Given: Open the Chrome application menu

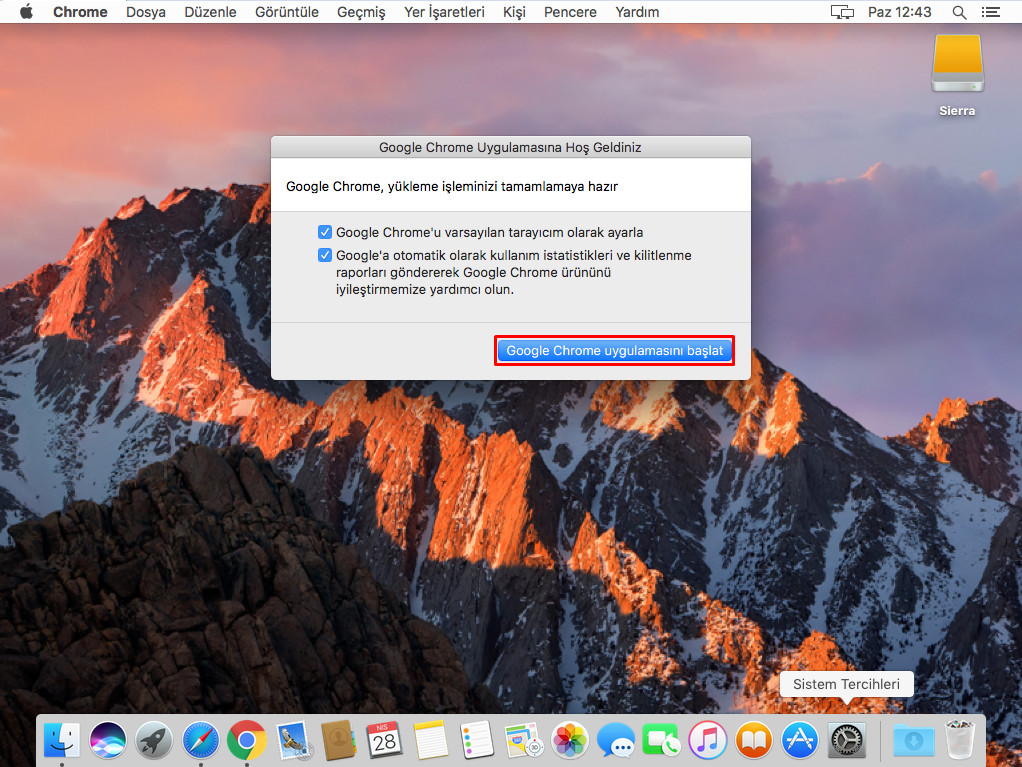Looking at the screenshot, I should tap(80, 12).
